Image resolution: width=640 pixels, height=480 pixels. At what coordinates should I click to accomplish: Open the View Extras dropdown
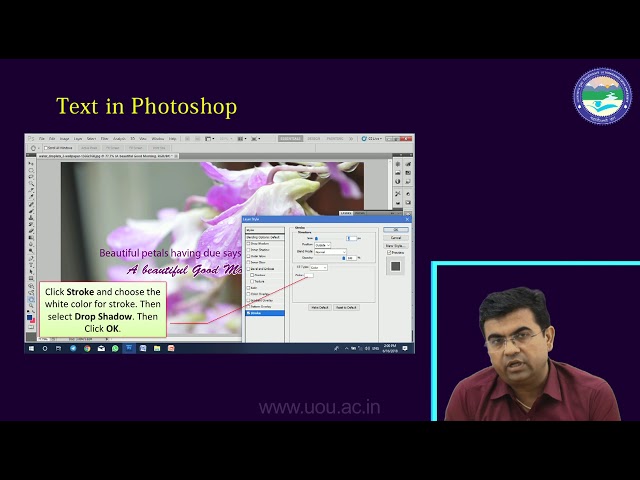pos(209,139)
